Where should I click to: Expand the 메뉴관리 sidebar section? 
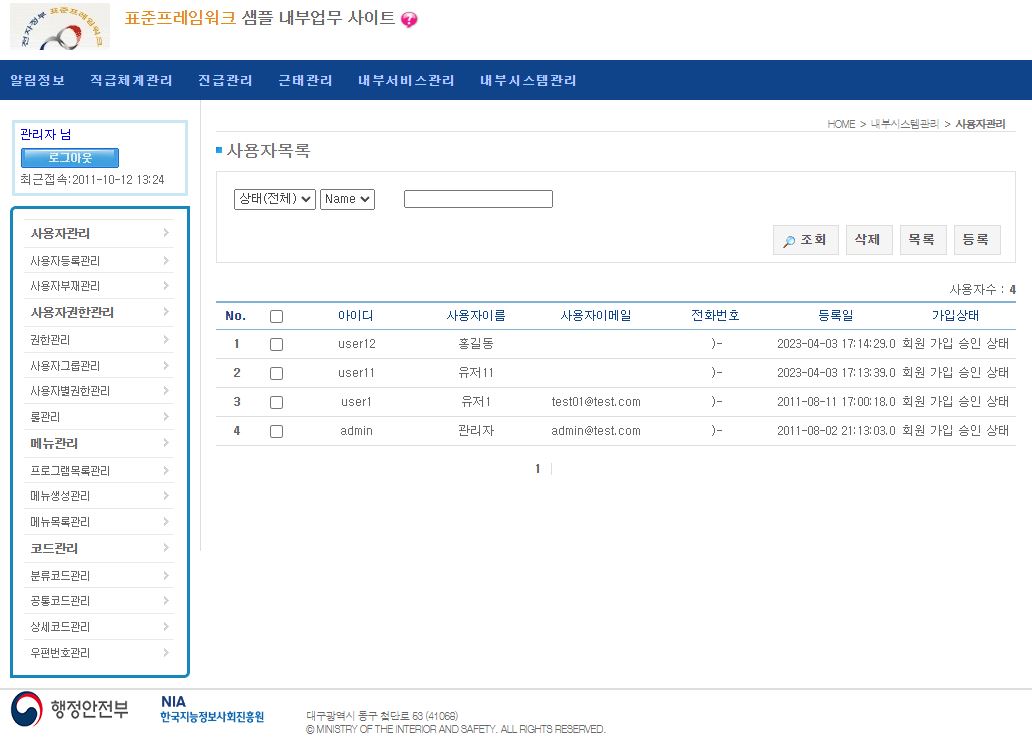[100, 443]
